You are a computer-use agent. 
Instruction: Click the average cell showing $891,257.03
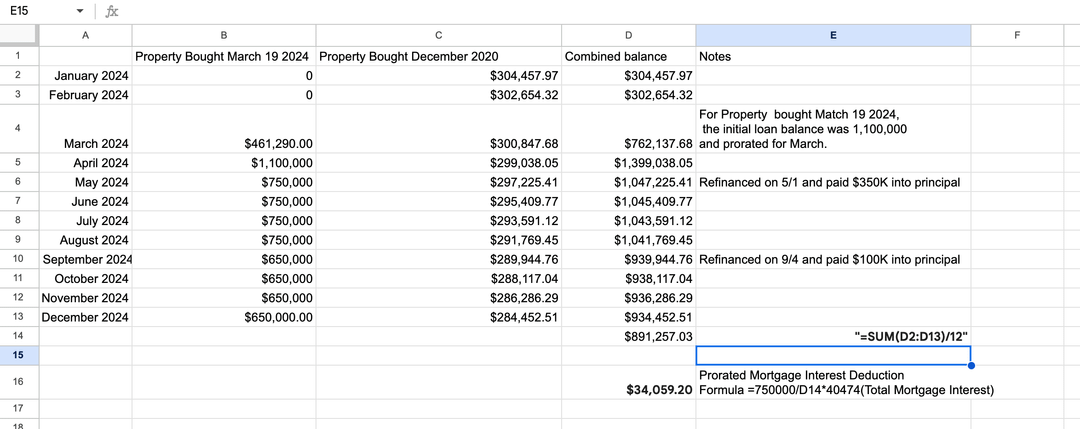628,337
